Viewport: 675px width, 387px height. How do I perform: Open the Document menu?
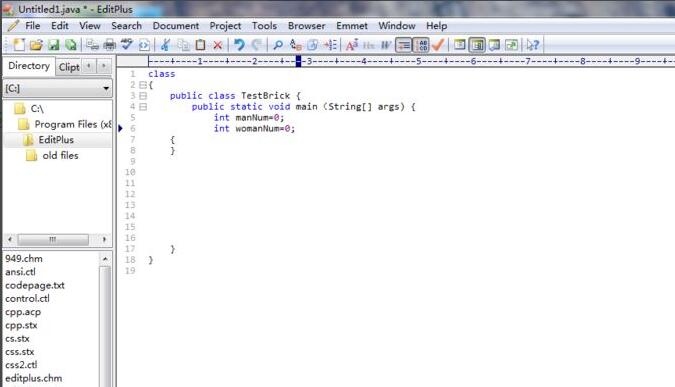(176, 26)
